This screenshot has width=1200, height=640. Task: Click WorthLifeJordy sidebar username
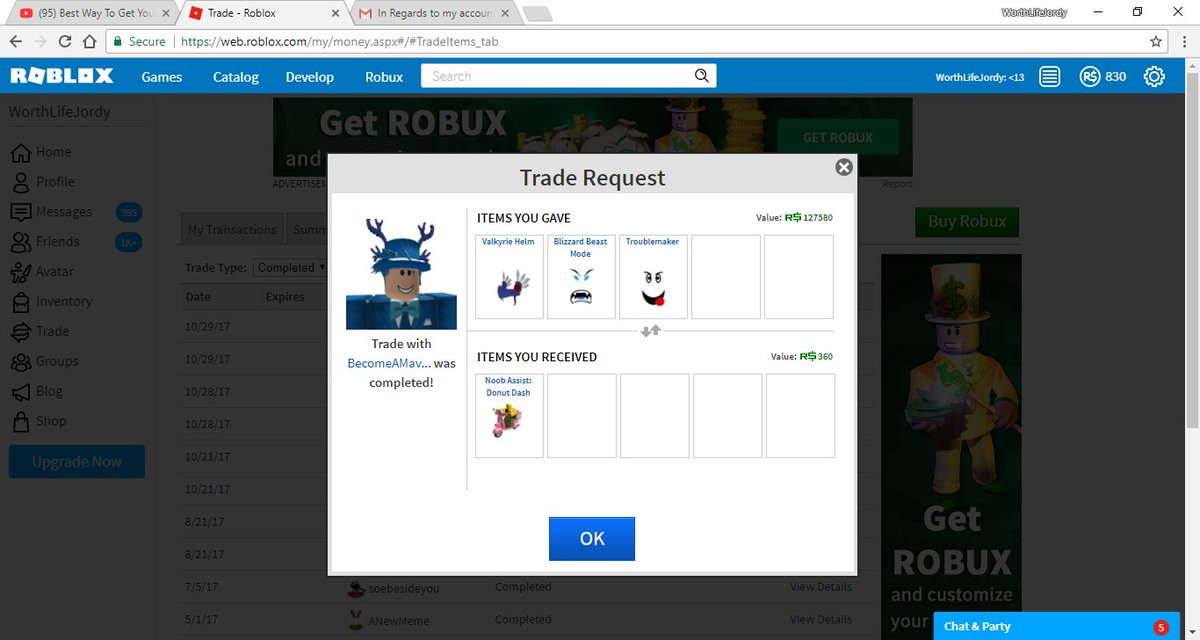(60, 112)
